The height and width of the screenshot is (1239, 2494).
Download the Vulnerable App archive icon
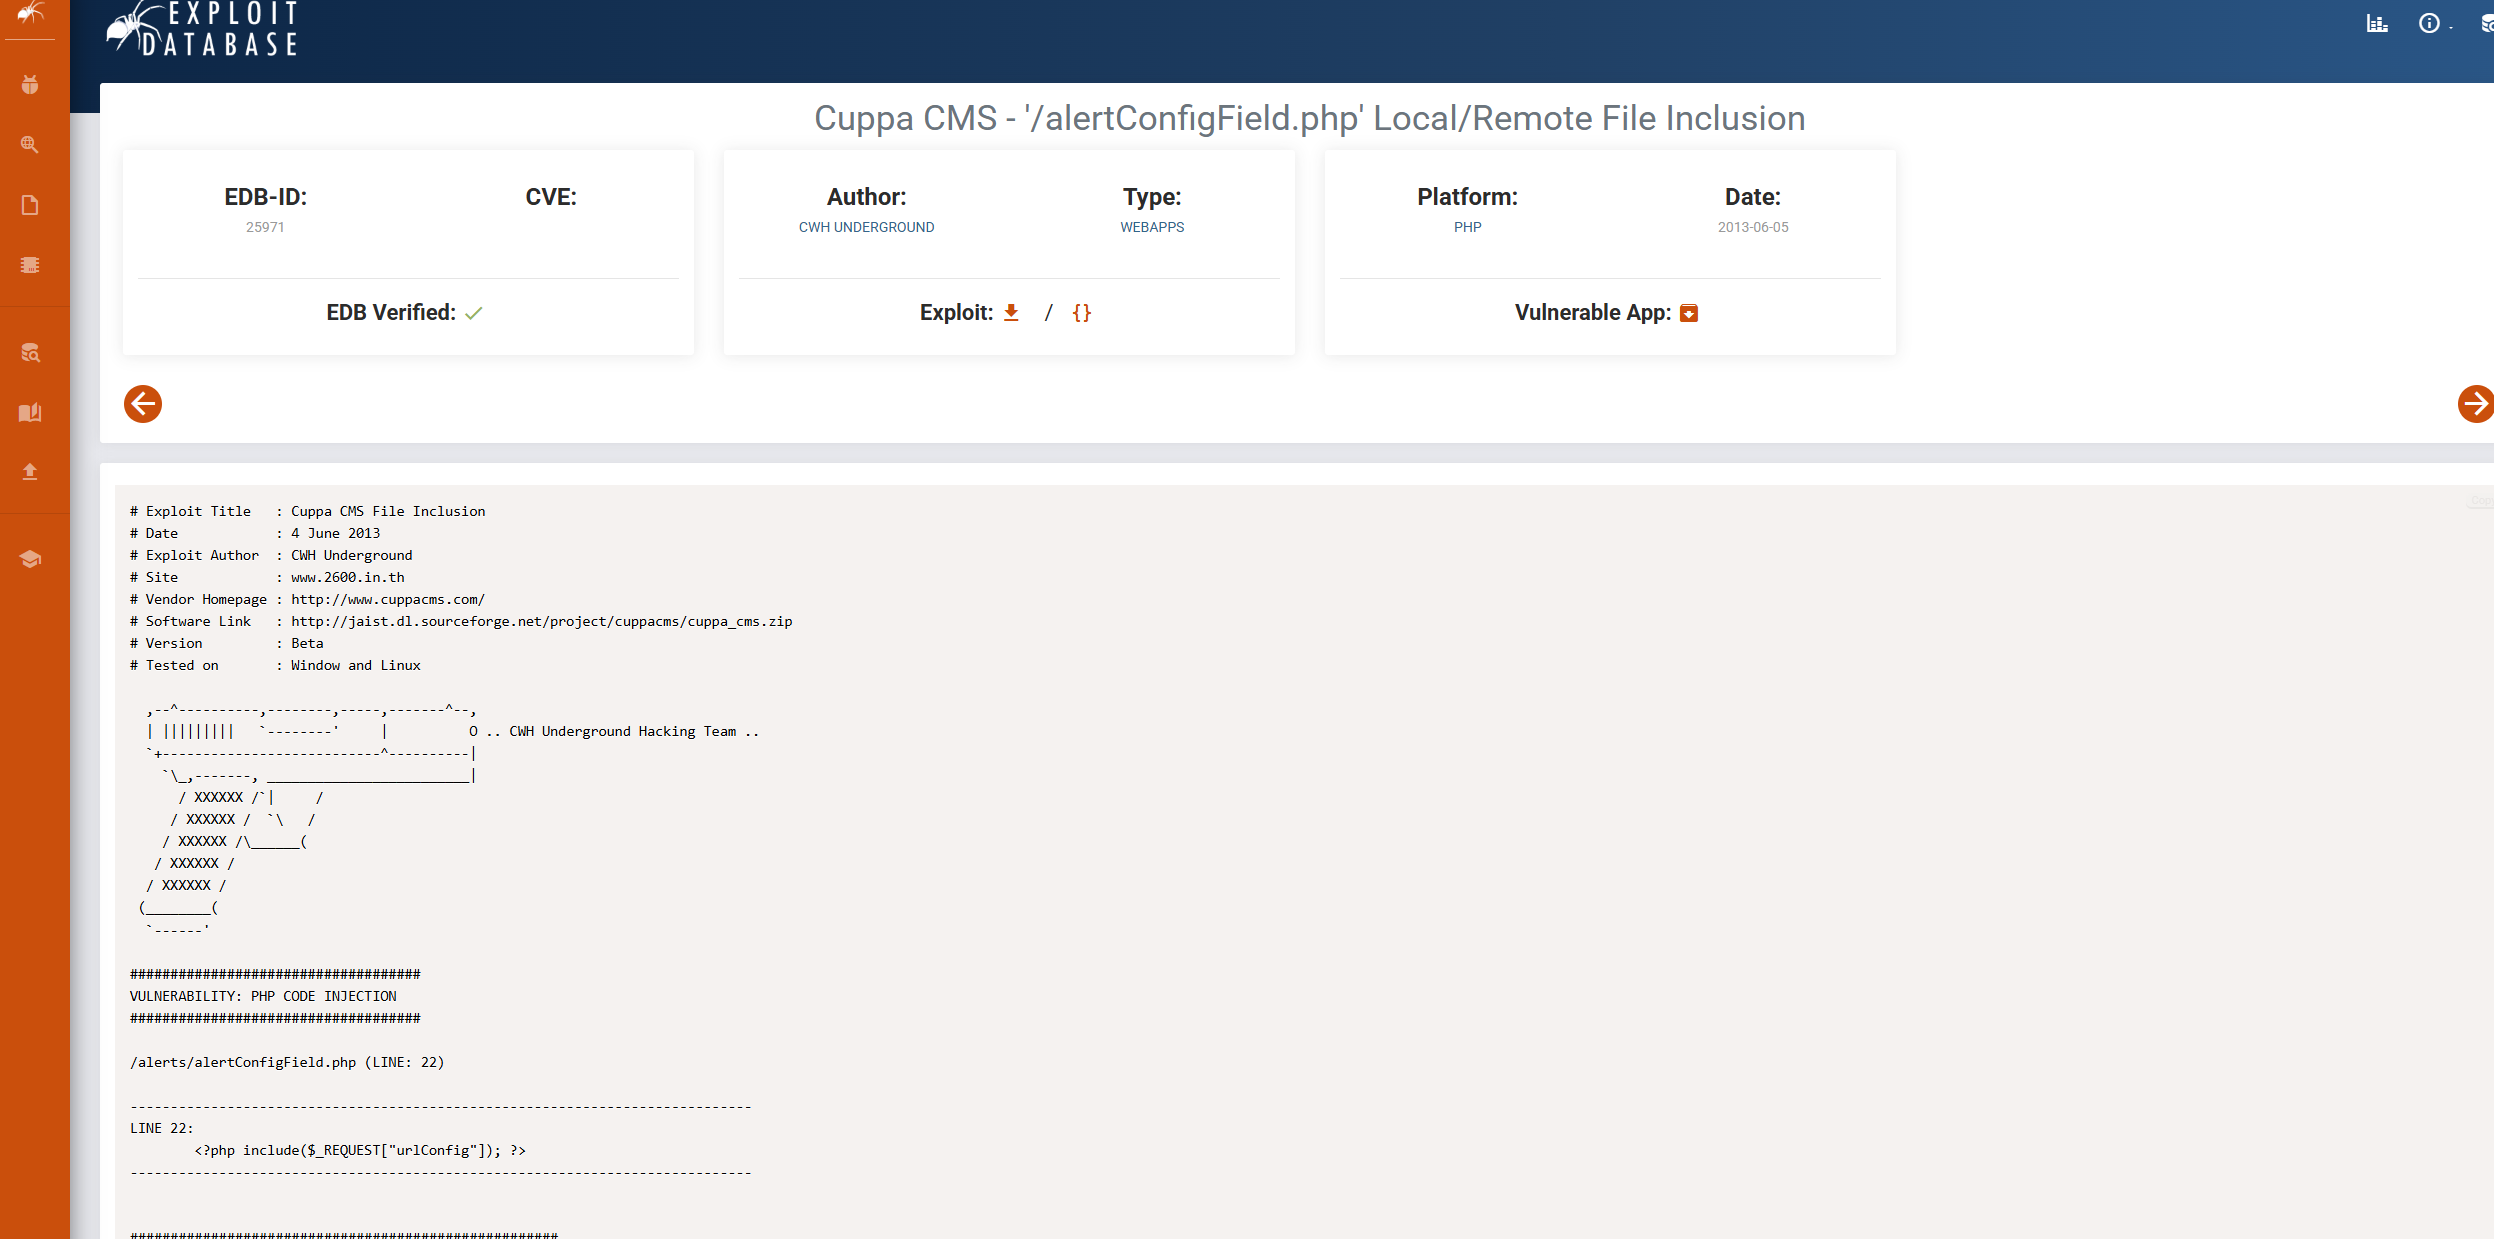[1689, 313]
